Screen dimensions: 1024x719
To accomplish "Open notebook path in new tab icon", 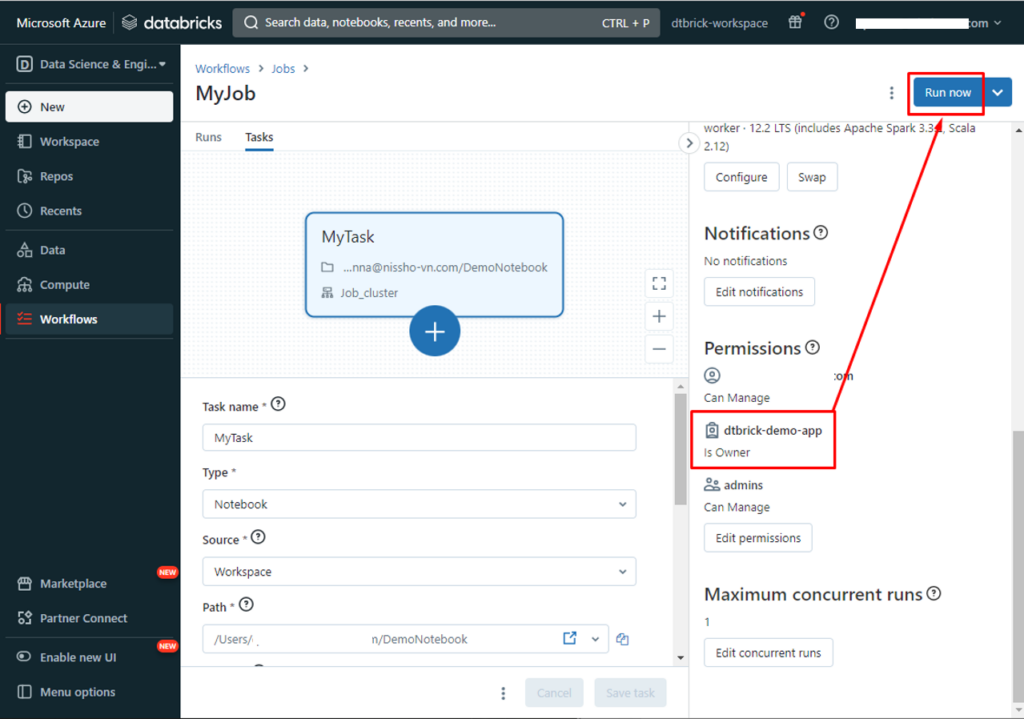I will pos(570,639).
